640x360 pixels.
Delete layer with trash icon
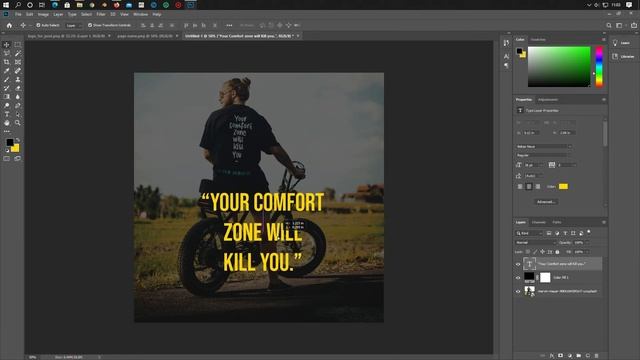point(596,356)
